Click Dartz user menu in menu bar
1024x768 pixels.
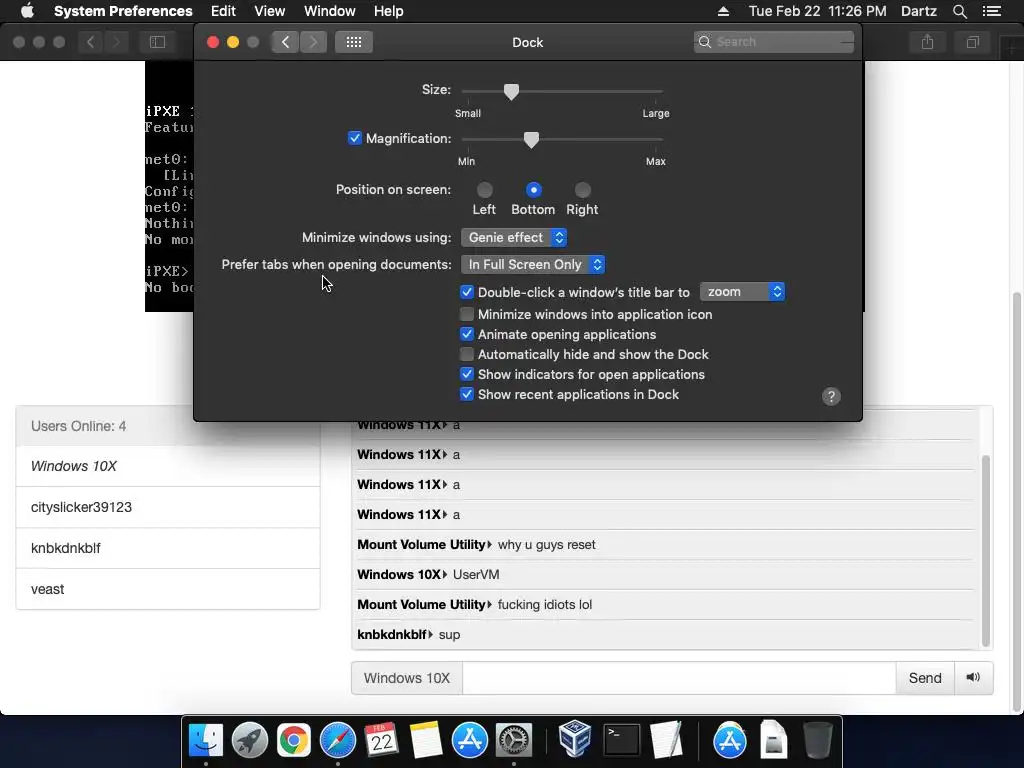pos(918,11)
